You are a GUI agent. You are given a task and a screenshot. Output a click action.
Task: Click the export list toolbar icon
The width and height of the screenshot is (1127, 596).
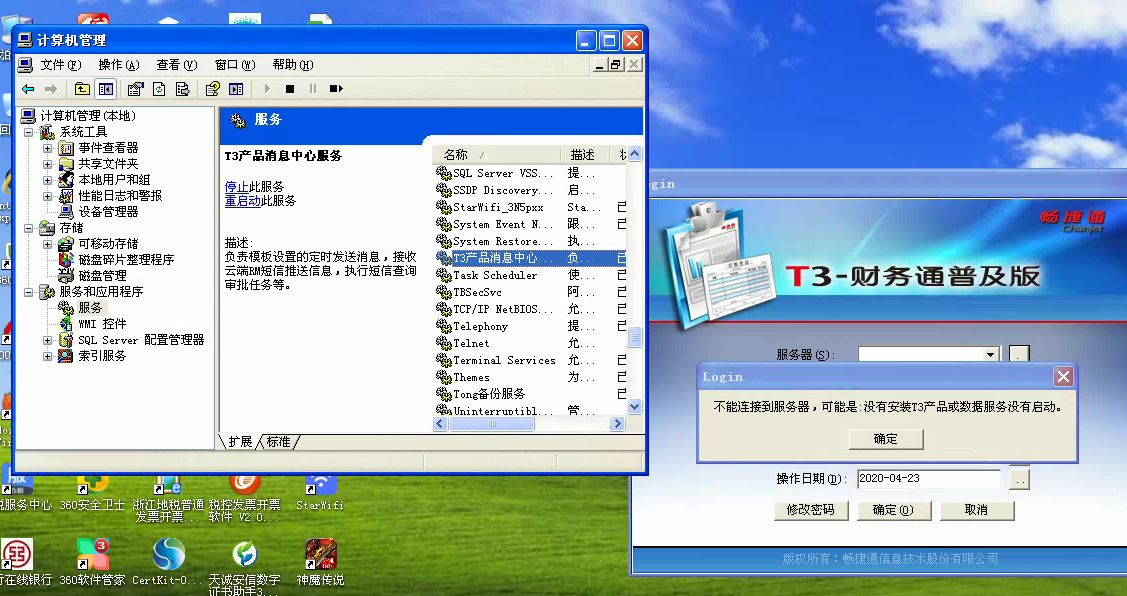coord(183,89)
